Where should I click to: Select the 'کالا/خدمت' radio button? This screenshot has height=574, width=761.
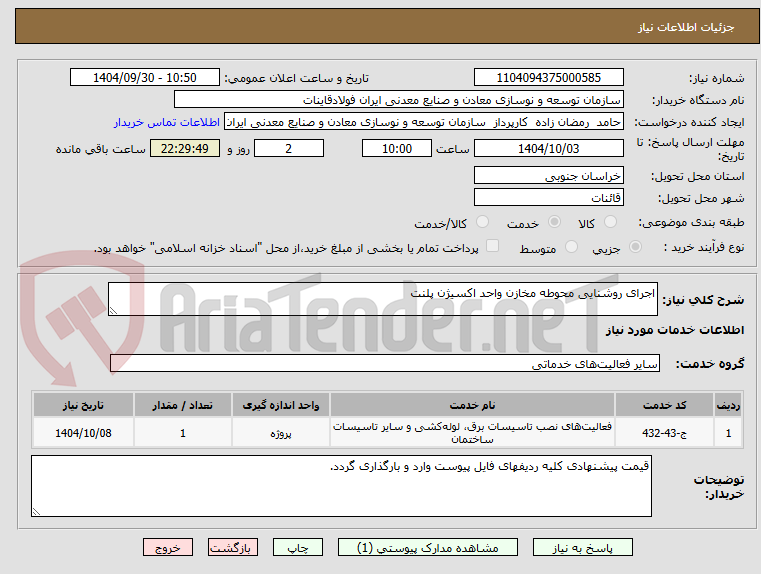[x=482, y=222]
